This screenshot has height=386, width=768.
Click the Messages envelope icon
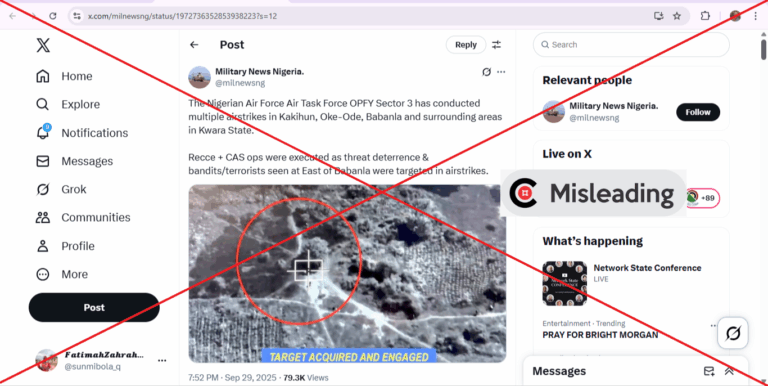pos(43,161)
